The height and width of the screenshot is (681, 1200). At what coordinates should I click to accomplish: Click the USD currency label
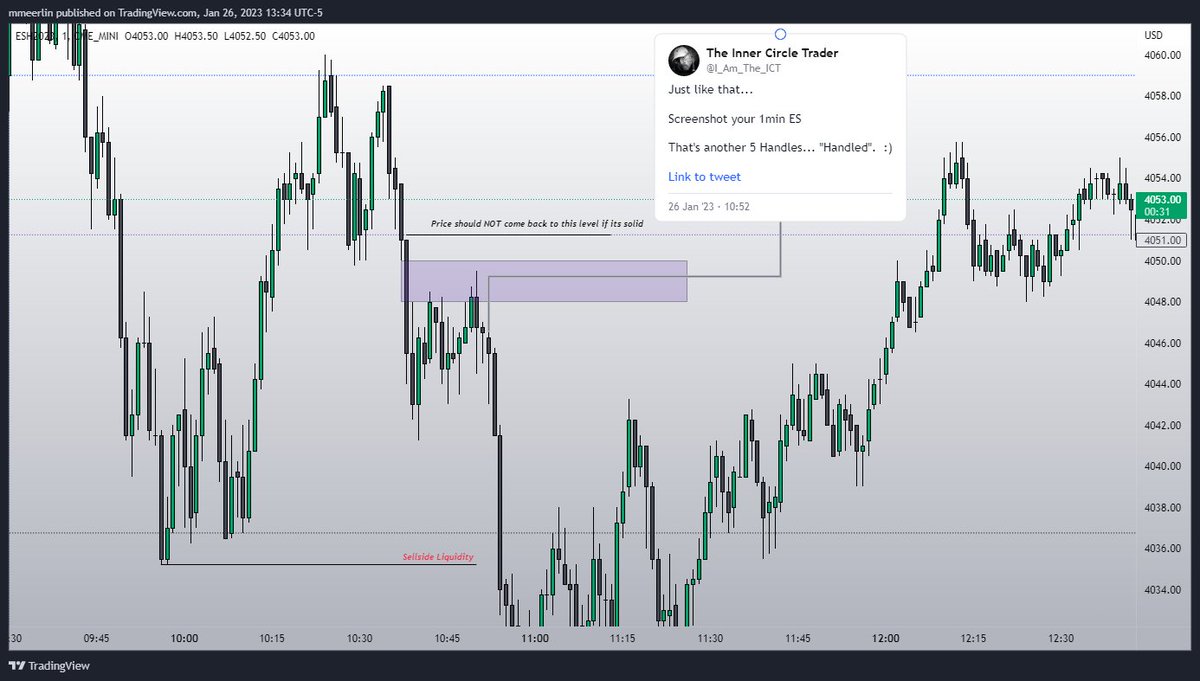click(1154, 35)
